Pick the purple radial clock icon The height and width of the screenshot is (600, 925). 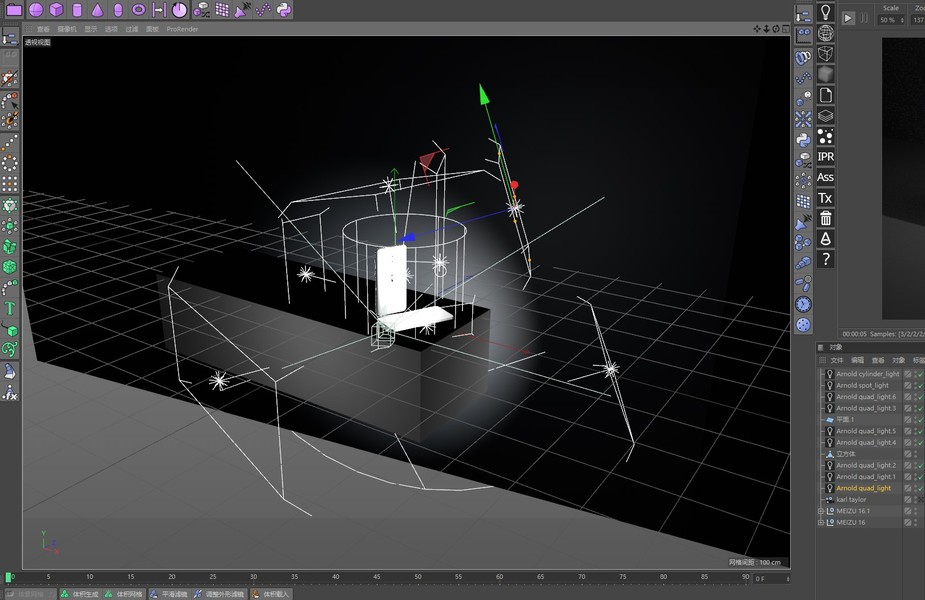pos(180,9)
